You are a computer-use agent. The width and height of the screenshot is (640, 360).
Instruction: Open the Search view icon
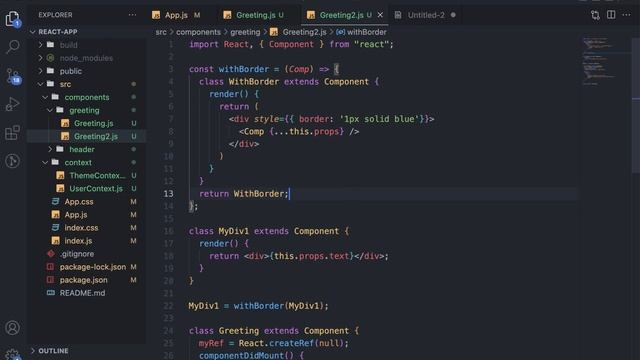pyautogui.click(x=13, y=47)
